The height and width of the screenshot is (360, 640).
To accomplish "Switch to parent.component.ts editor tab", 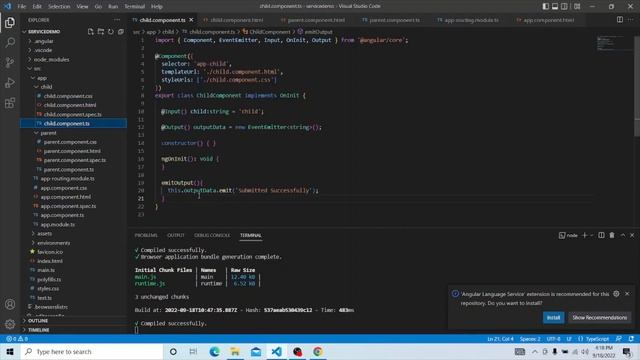I will (x=394, y=20).
